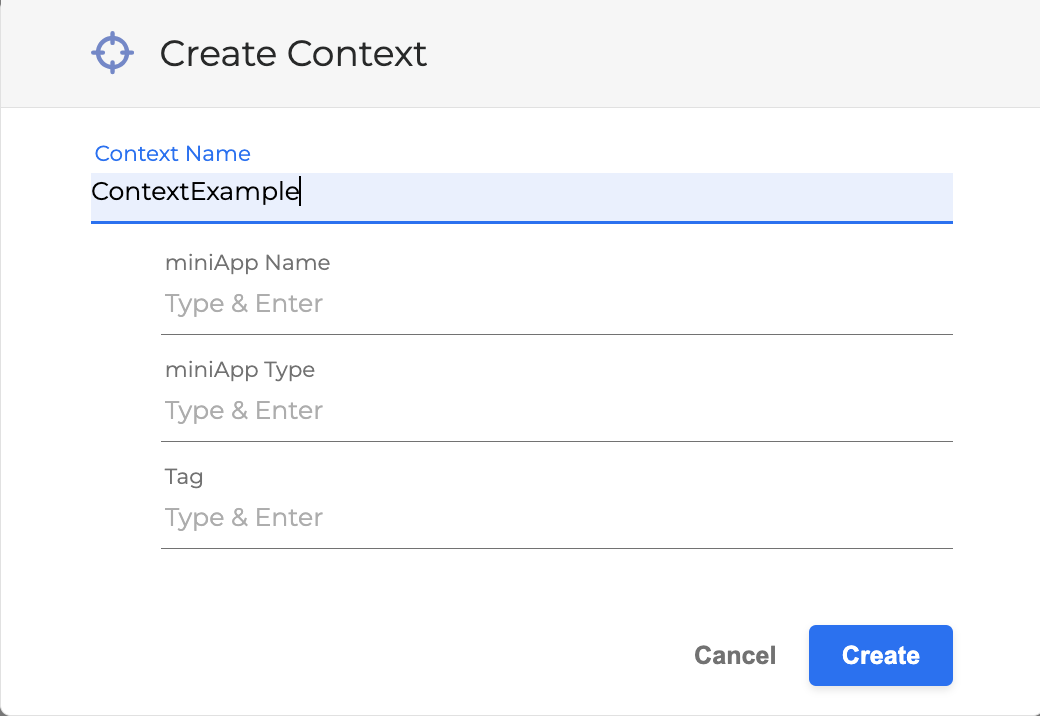This screenshot has width=1040, height=716.
Task: Select the miniApp Type input field
Action: (556, 412)
